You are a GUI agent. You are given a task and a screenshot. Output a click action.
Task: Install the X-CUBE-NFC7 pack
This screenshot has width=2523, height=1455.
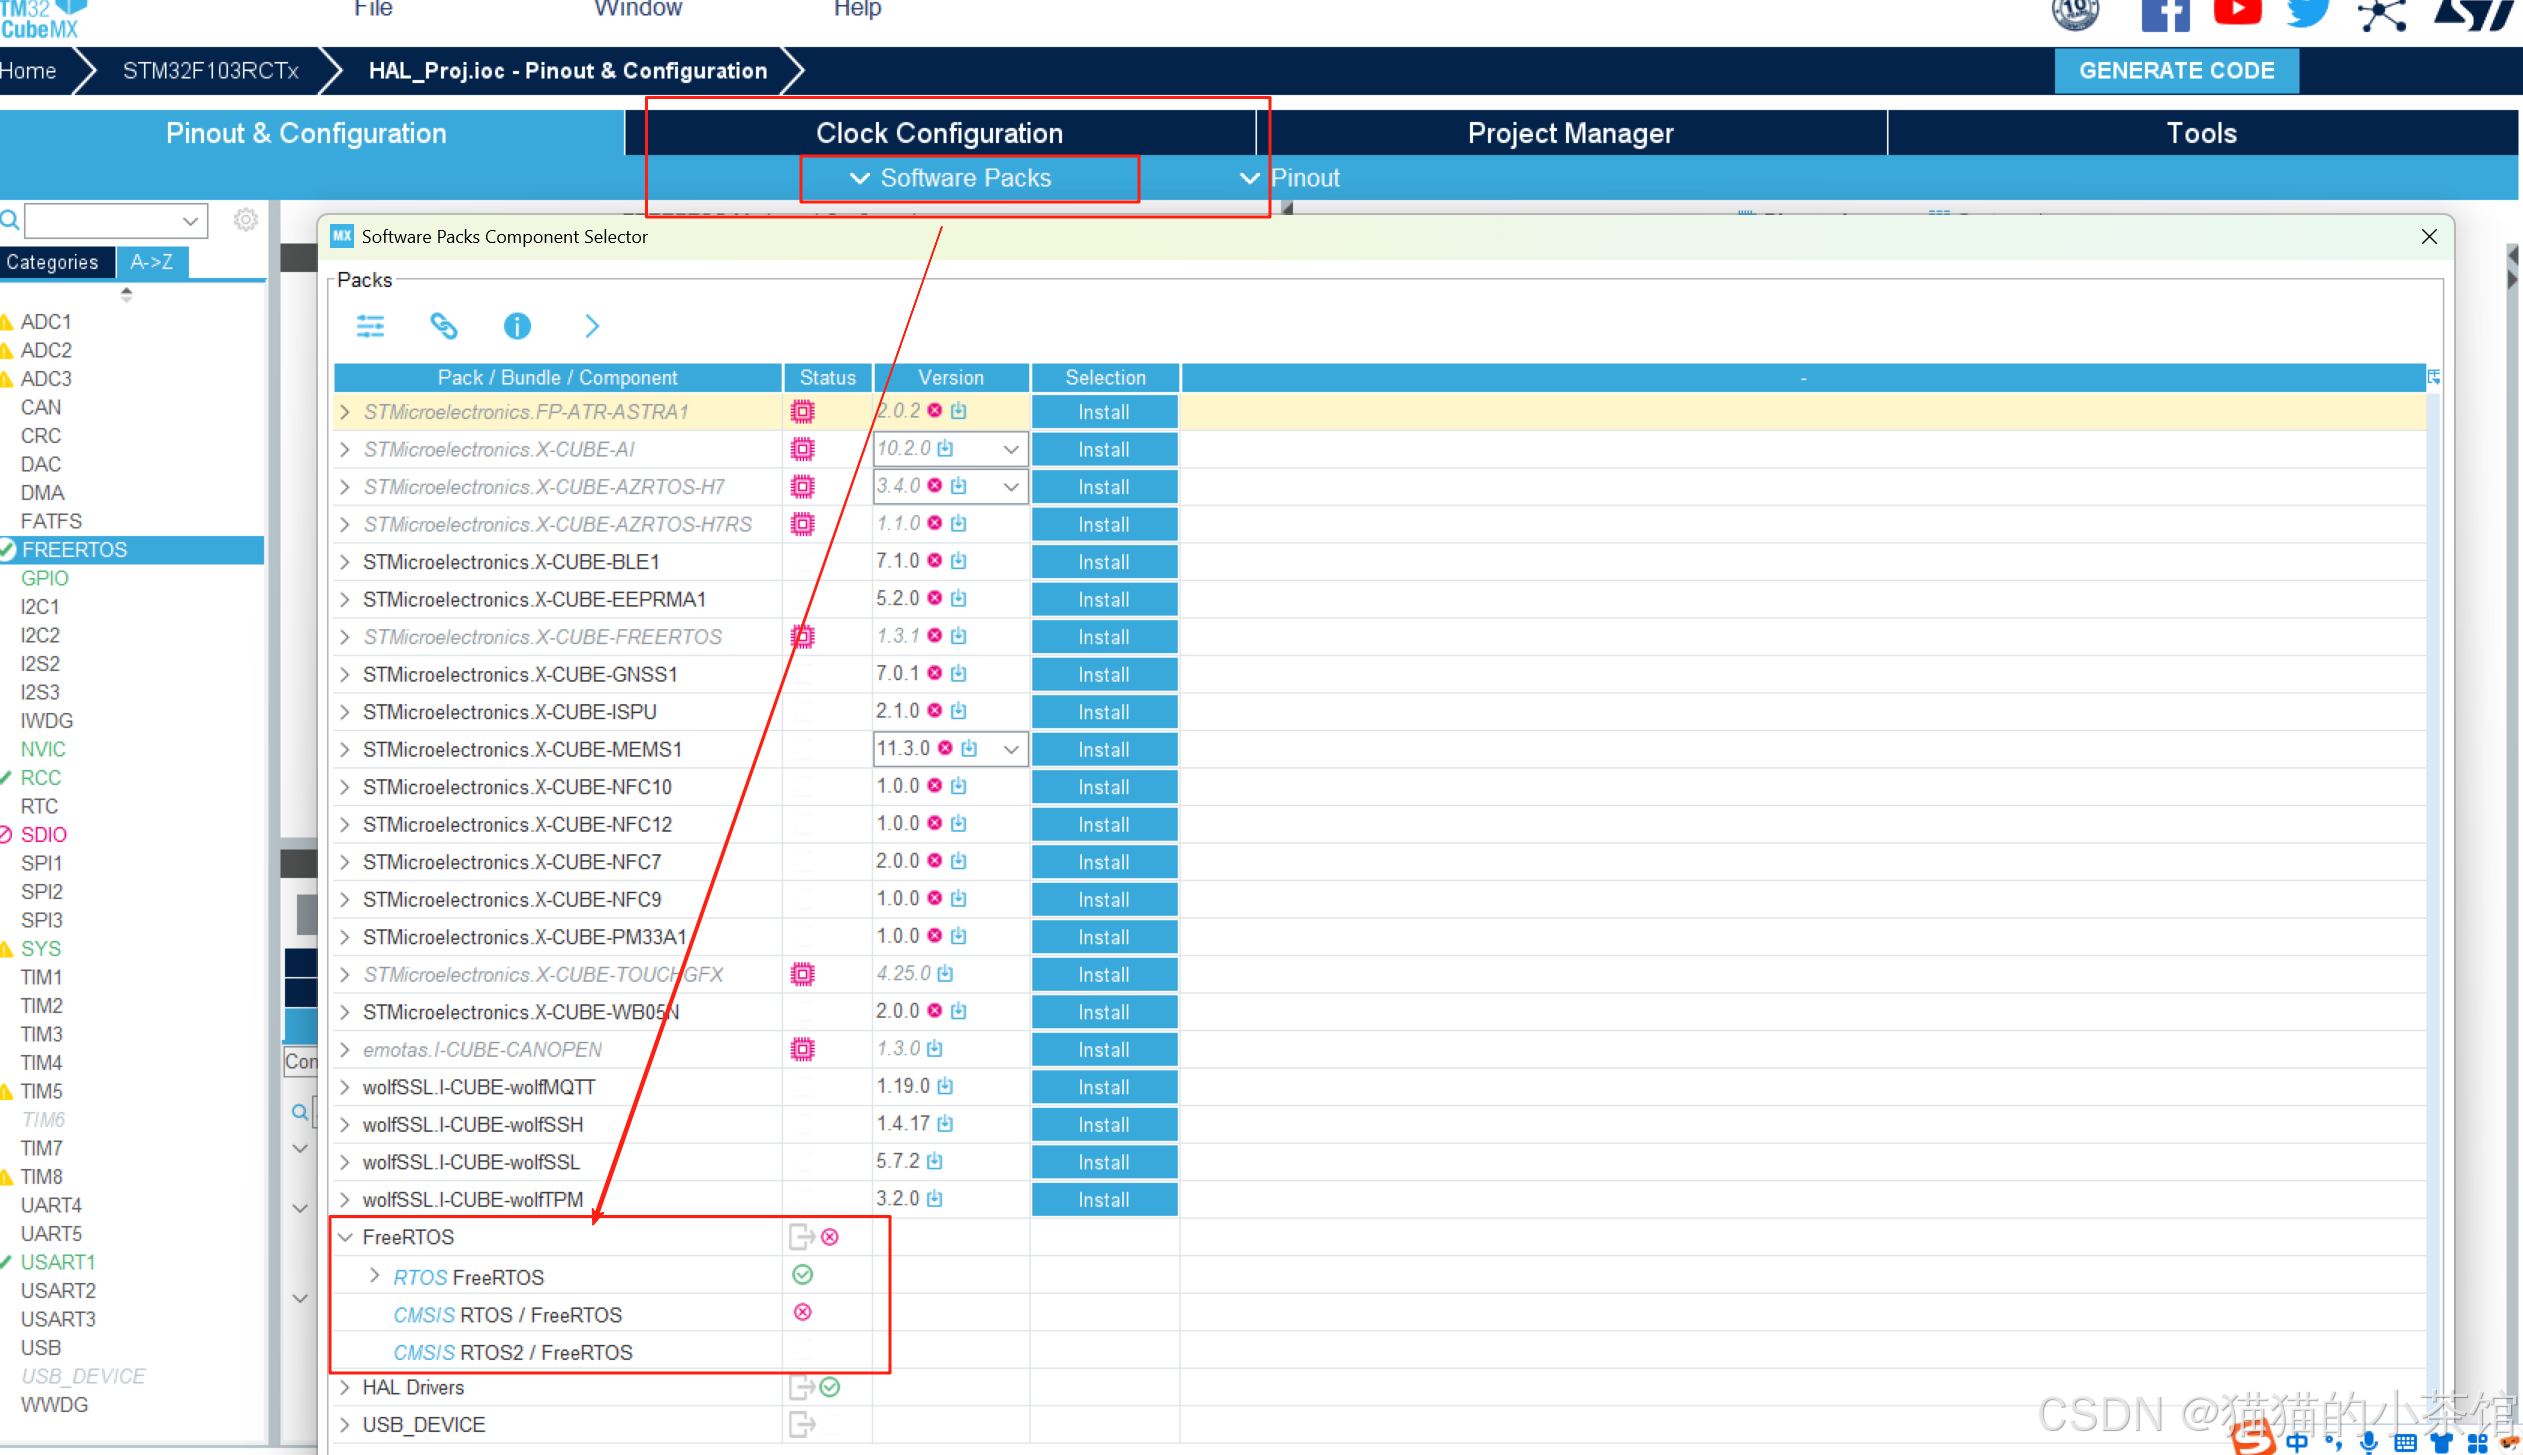(x=1104, y=862)
